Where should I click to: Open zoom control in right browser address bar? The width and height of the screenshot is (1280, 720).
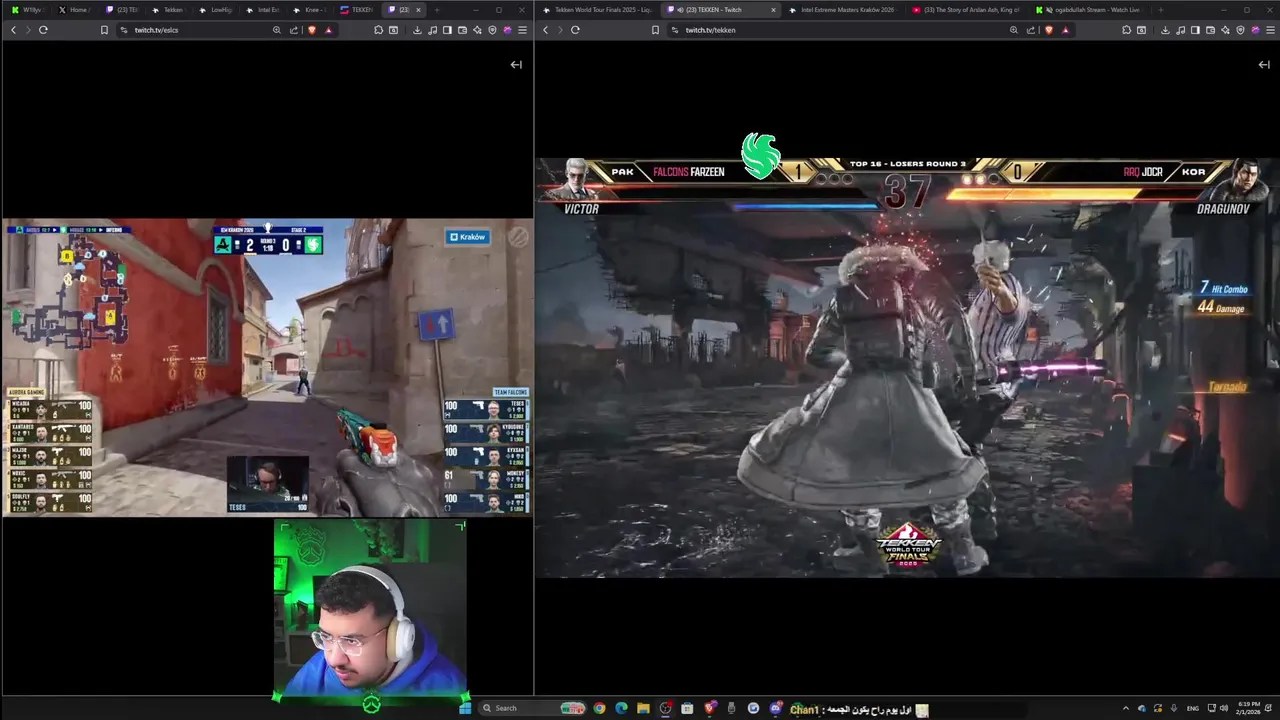pos(1014,30)
